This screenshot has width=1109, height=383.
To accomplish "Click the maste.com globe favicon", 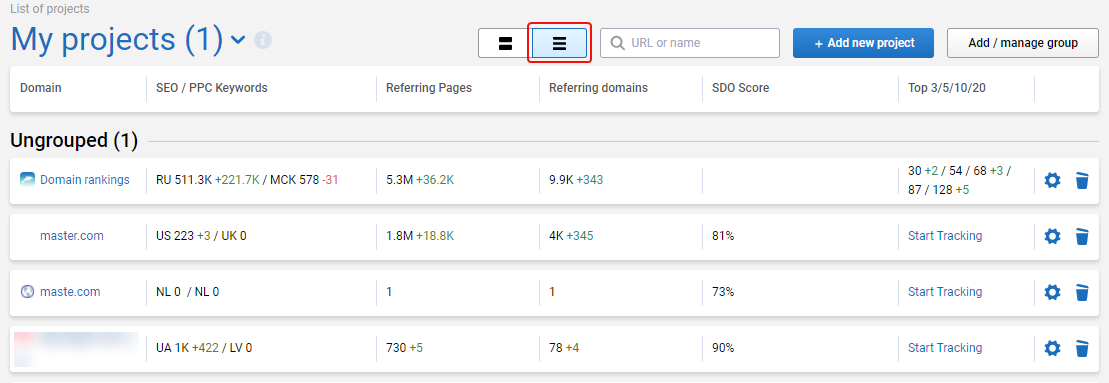I will [x=27, y=291].
